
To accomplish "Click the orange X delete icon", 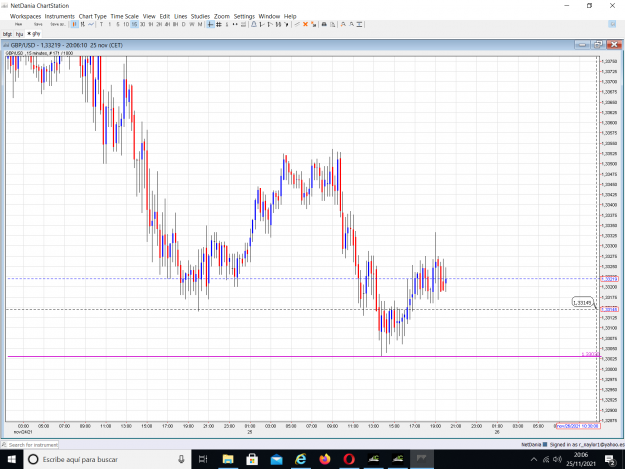I will click(x=305, y=24).
